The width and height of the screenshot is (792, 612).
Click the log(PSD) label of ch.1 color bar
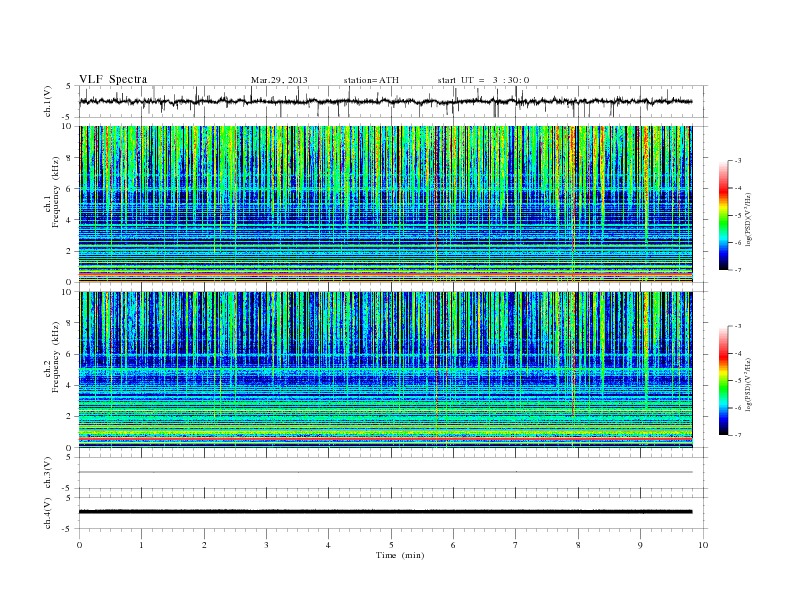(749, 220)
